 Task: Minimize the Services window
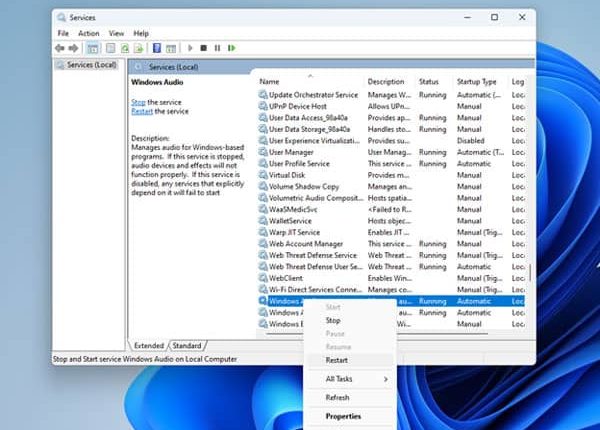pos(467,17)
